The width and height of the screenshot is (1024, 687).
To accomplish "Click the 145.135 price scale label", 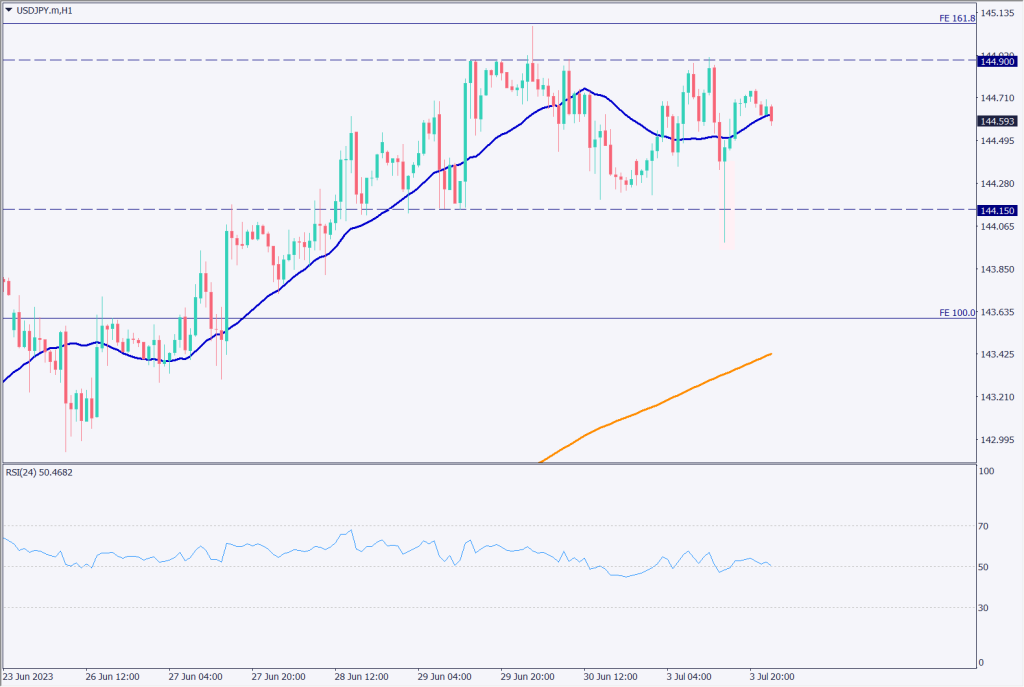I will (x=995, y=13).
